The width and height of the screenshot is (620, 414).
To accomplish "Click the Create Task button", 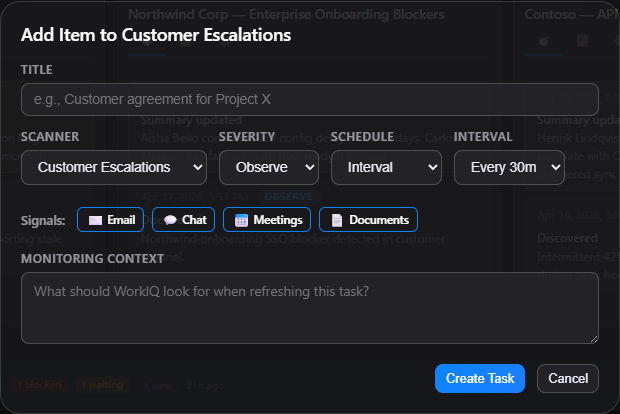I will coord(480,378).
